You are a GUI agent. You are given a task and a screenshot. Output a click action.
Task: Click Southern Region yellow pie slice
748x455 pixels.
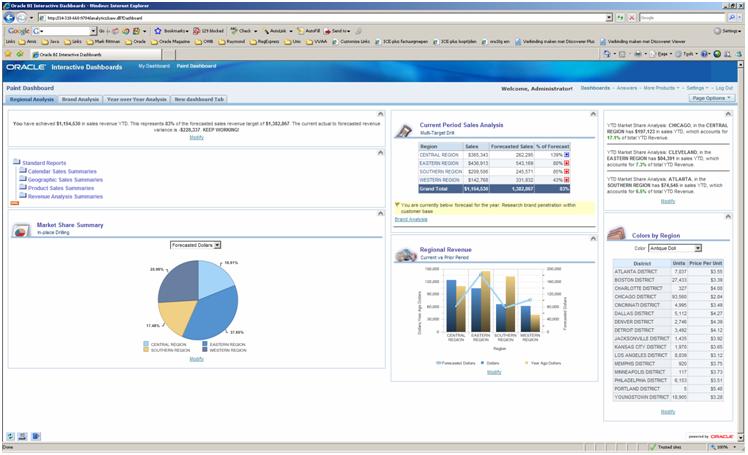point(176,316)
